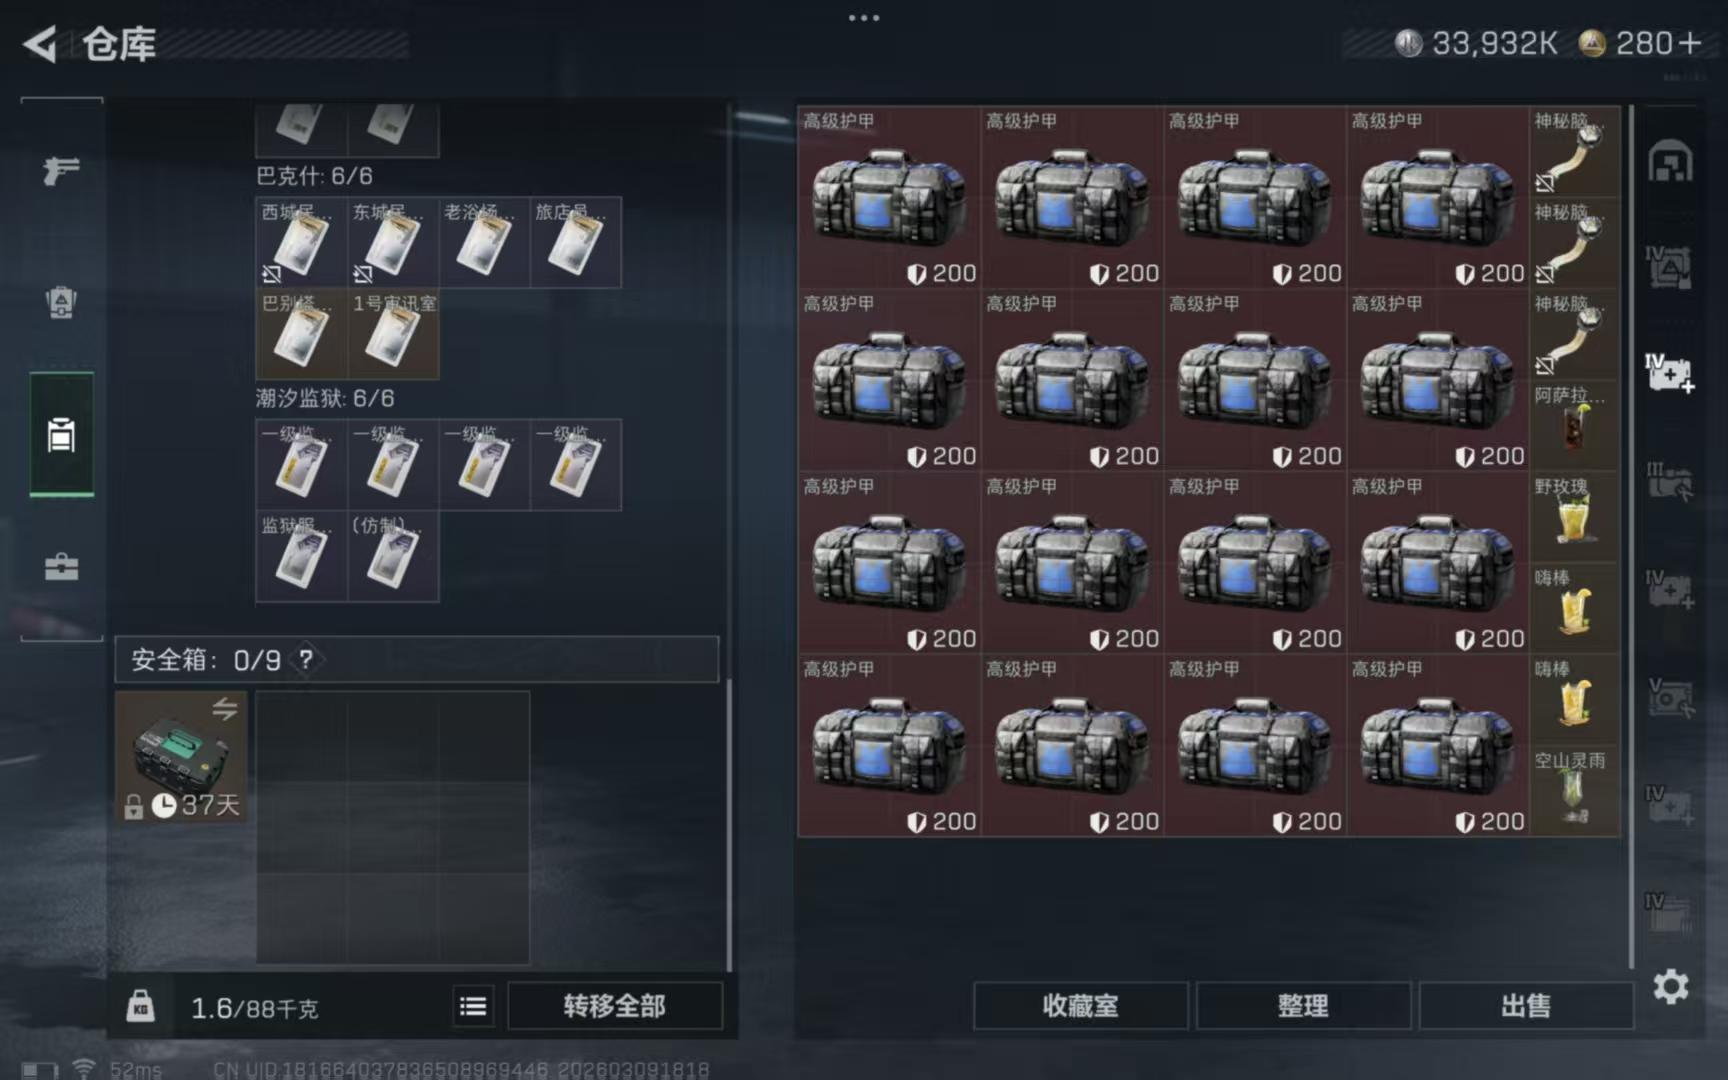Select the 监狱服 keycard

tap(301, 556)
